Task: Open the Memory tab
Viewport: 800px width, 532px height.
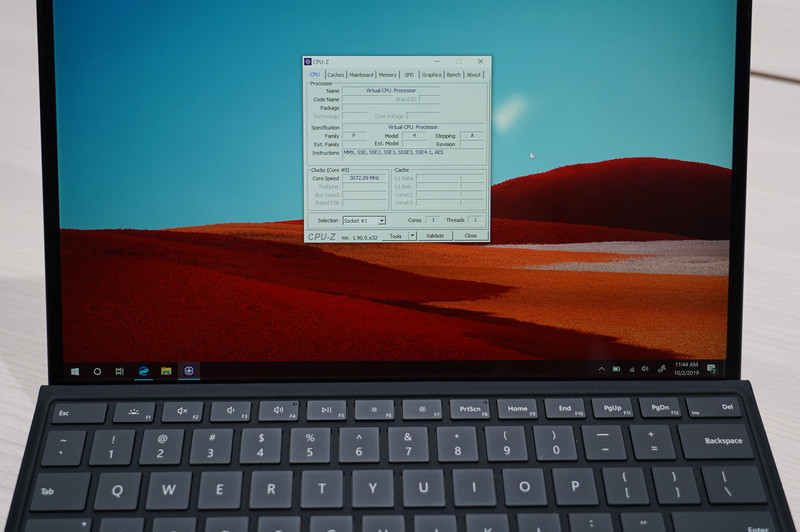Action: tap(388, 75)
